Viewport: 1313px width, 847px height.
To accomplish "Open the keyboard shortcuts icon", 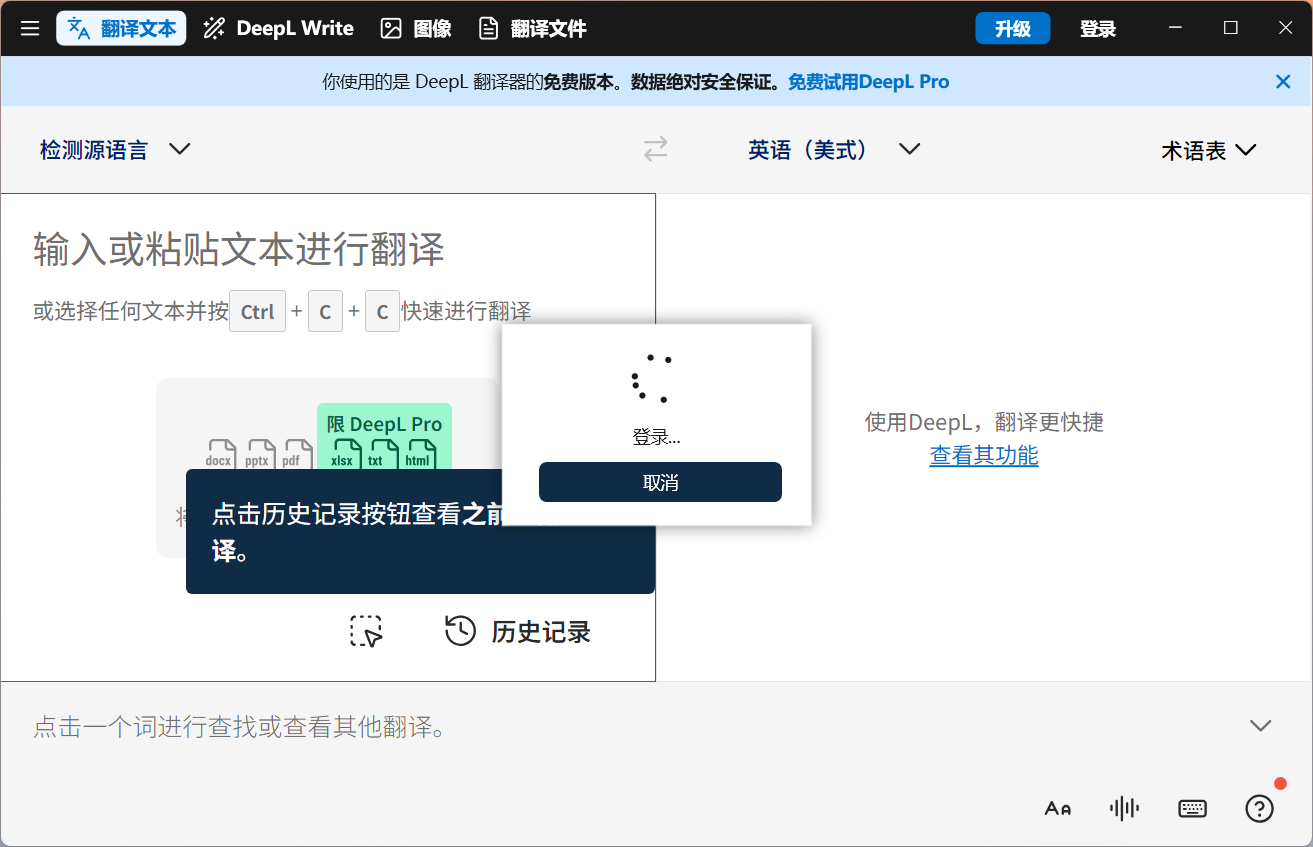I will pos(1192,808).
